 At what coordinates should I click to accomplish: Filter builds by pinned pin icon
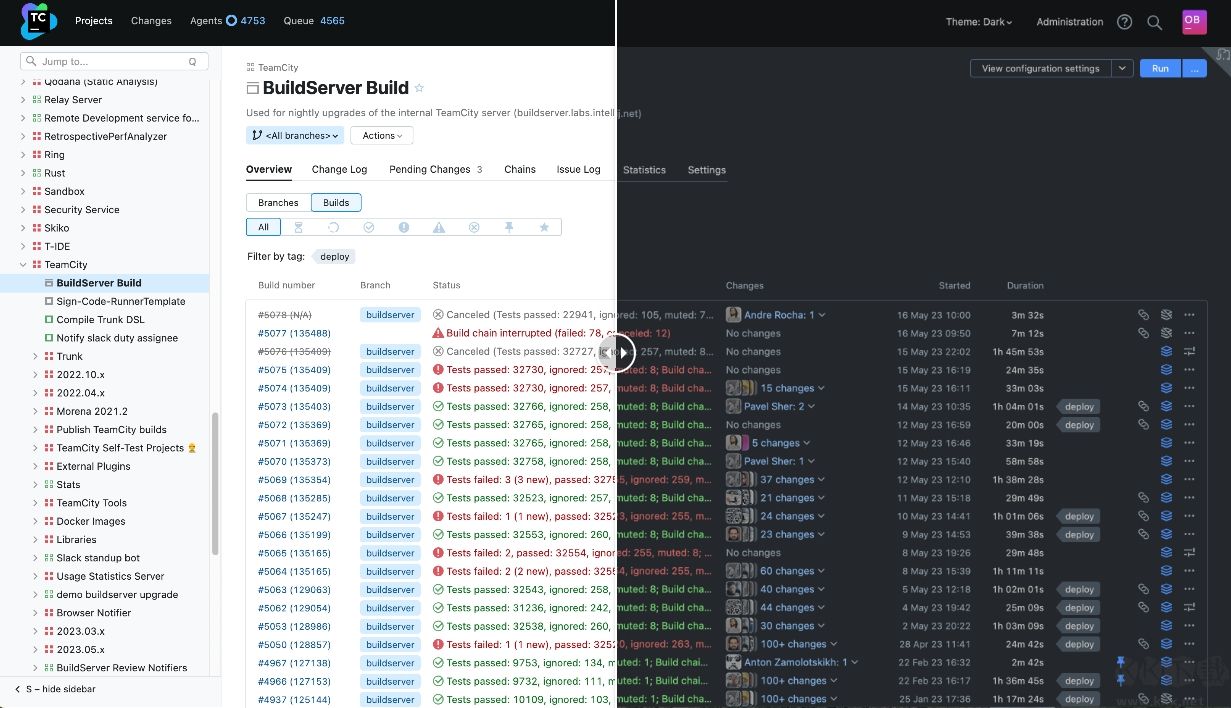pos(509,227)
